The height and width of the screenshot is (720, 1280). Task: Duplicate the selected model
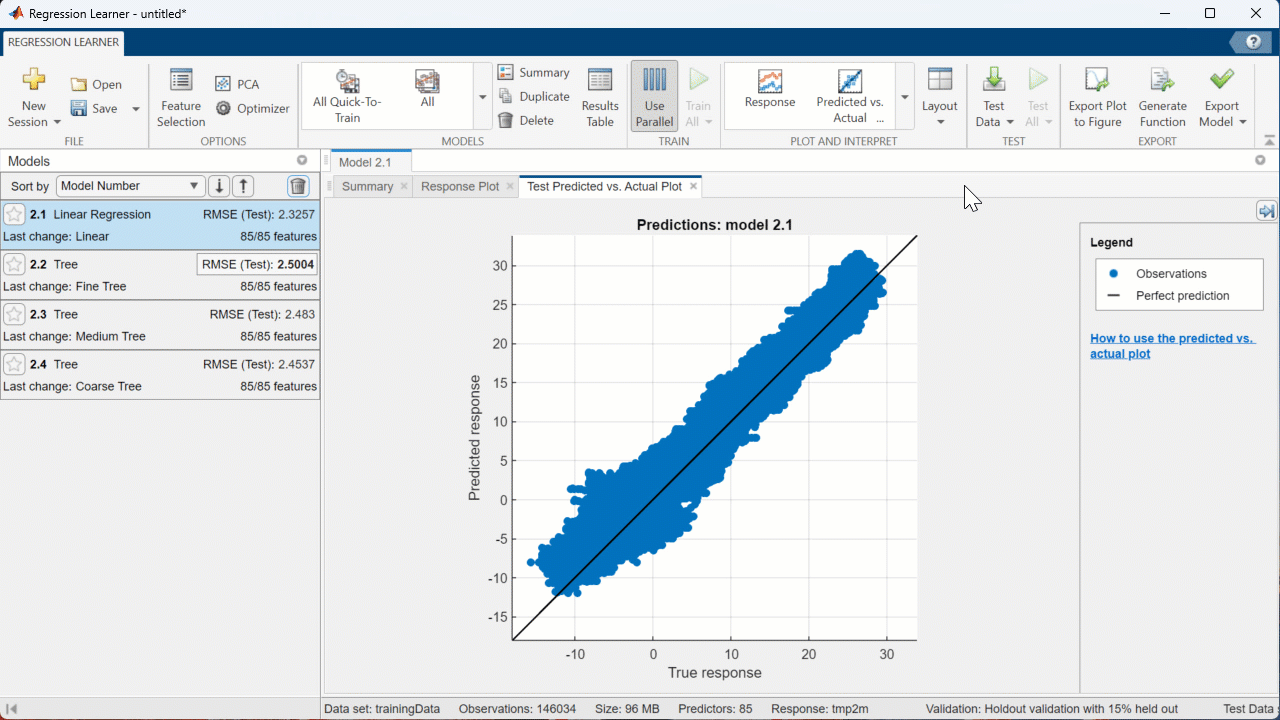coord(535,96)
